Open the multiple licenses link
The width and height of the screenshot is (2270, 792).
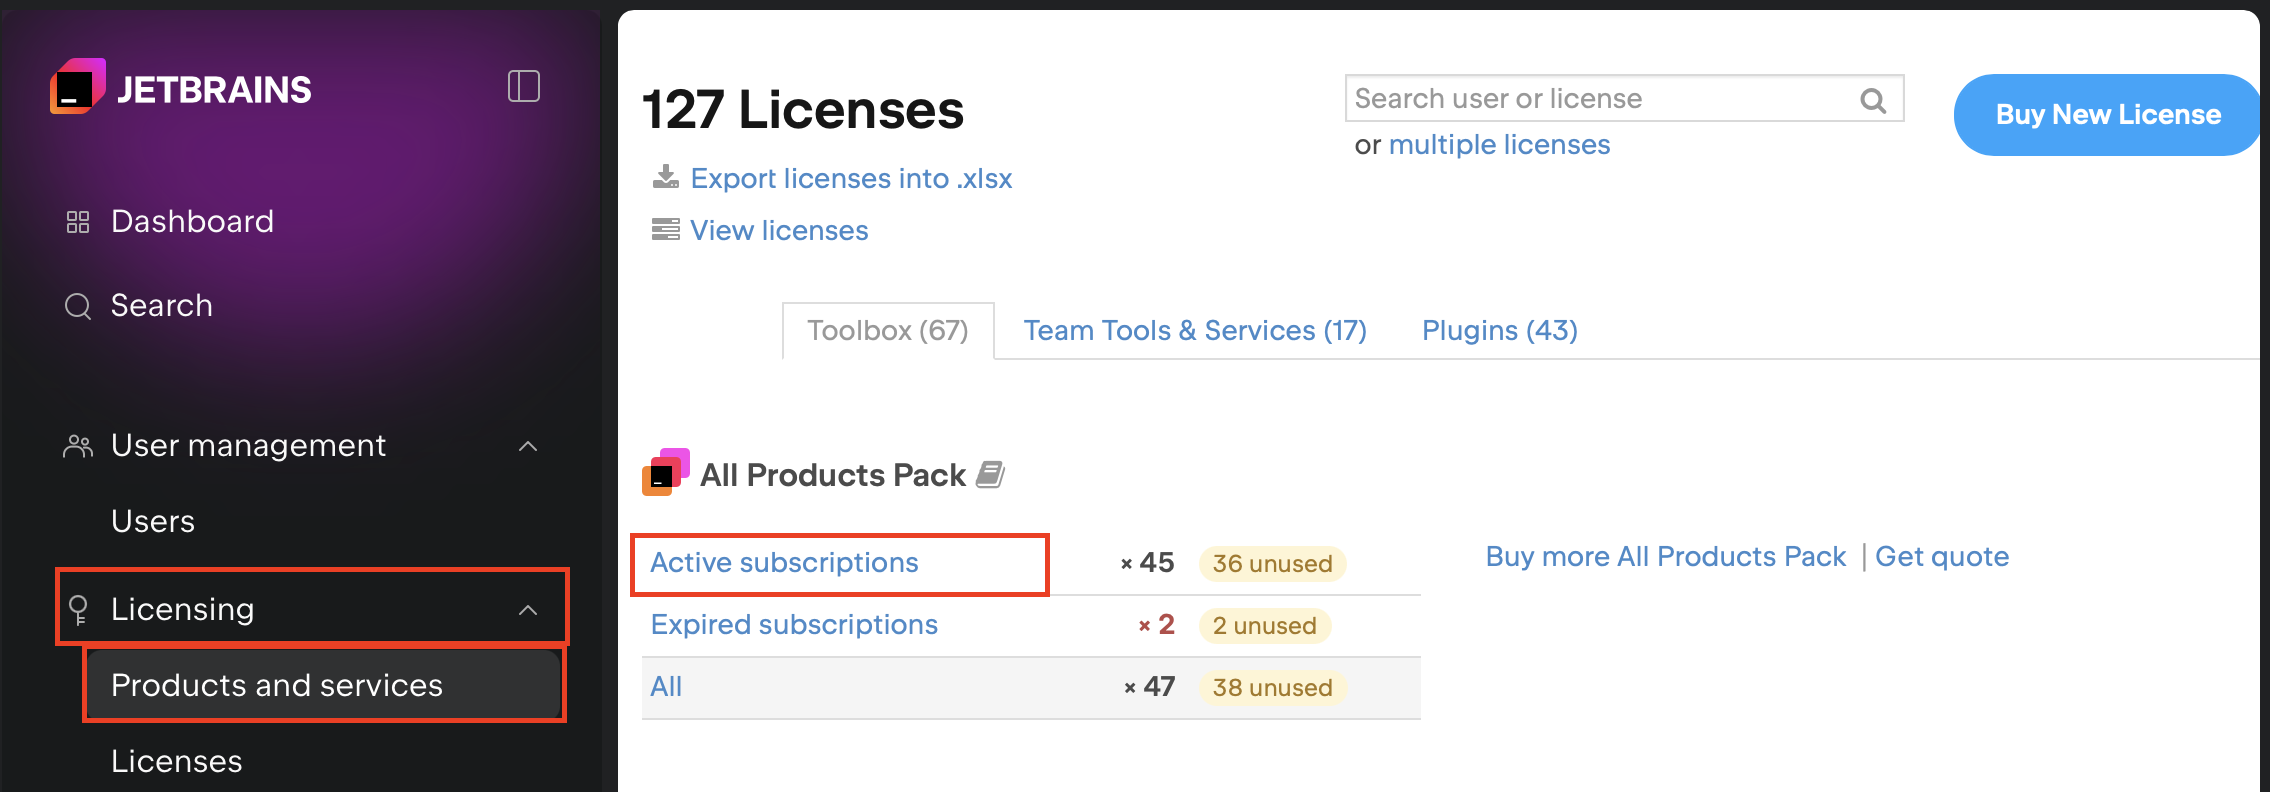1499,145
